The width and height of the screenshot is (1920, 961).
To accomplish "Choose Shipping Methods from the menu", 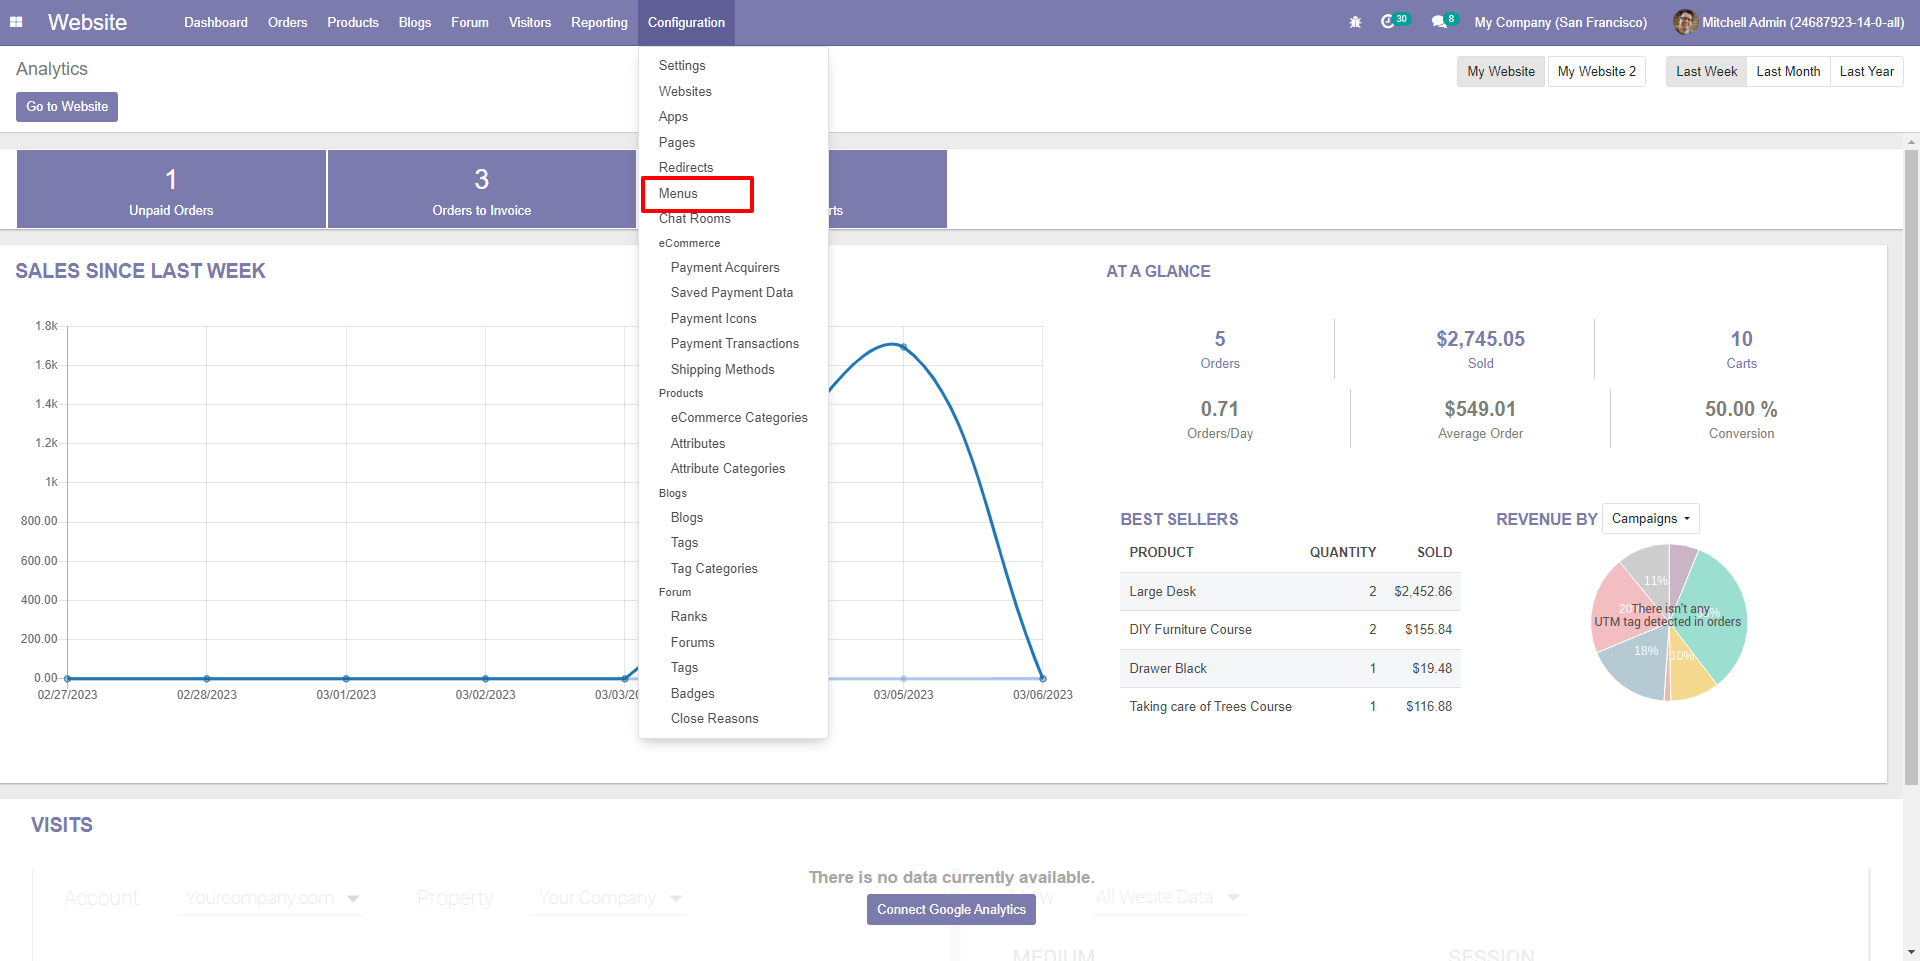I will tap(722, 370).
